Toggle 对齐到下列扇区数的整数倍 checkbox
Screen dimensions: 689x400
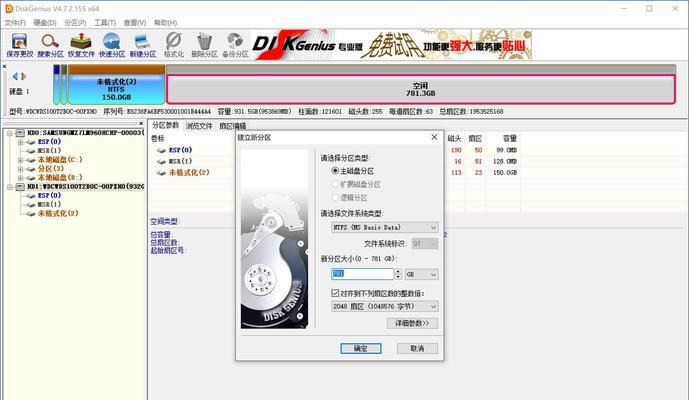(335, 293)
